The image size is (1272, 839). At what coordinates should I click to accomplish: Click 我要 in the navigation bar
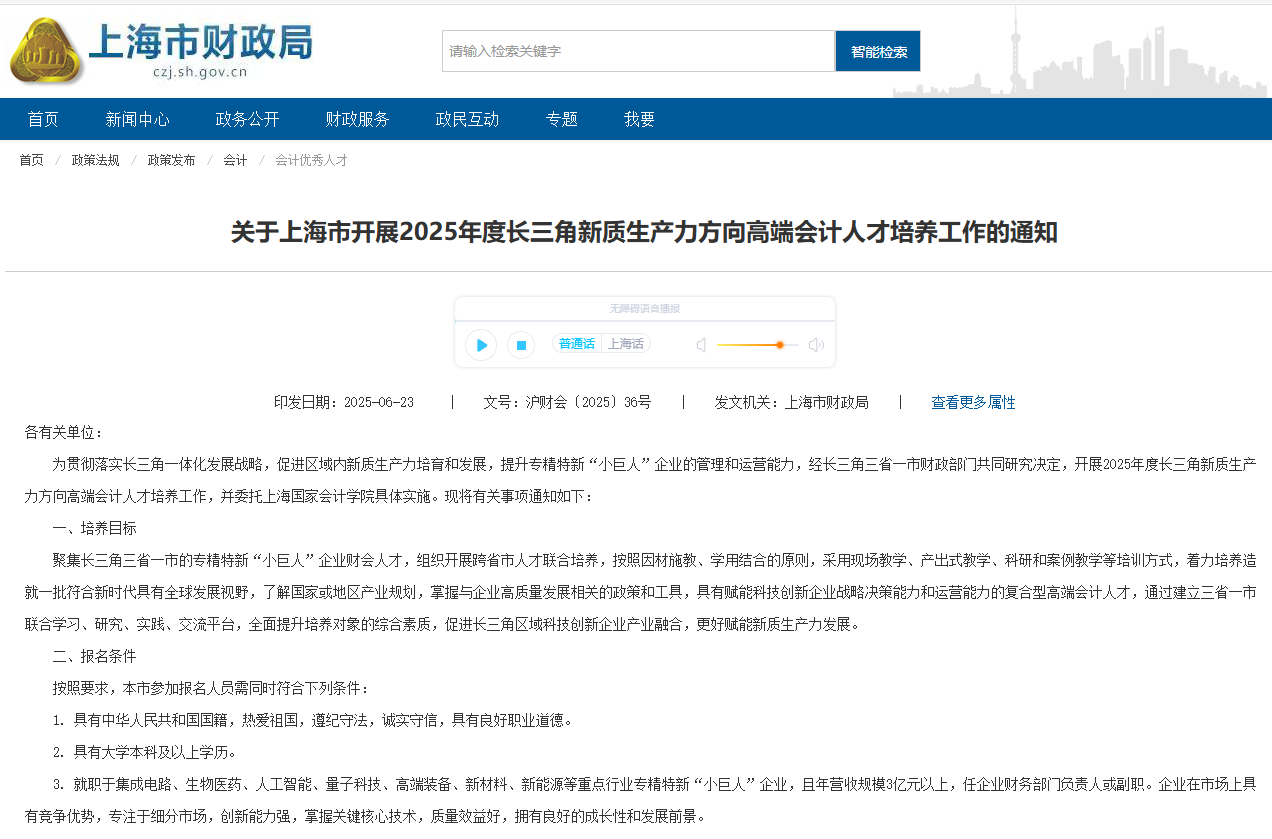click(x=640, y=119)
